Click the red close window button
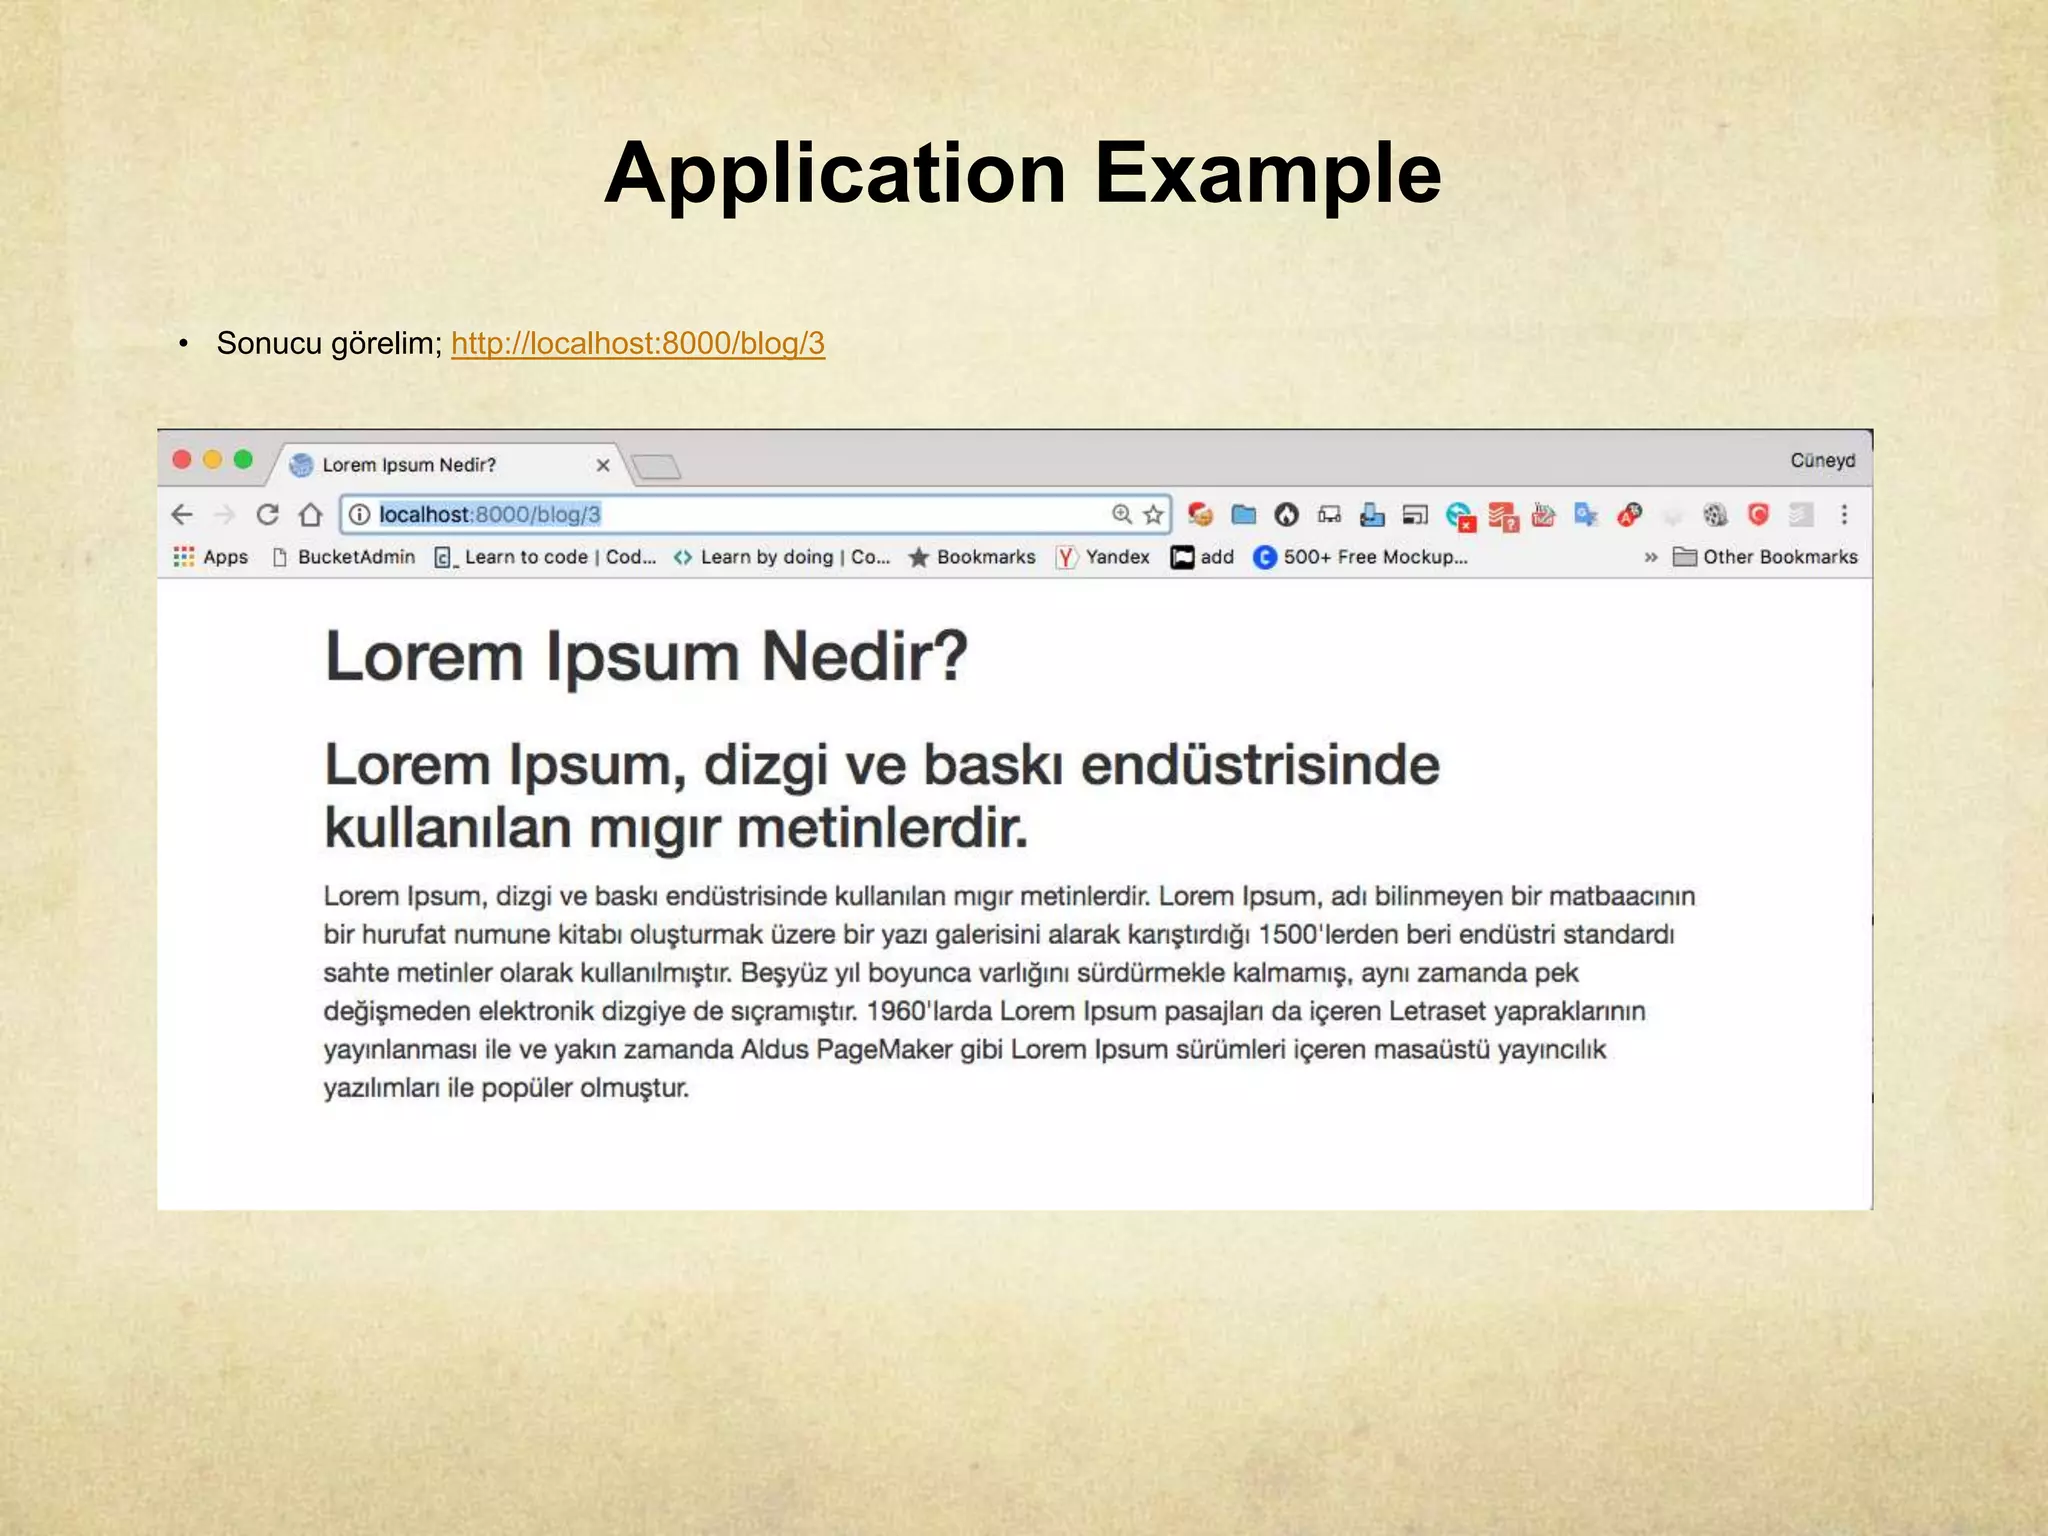 coord(182,459)
